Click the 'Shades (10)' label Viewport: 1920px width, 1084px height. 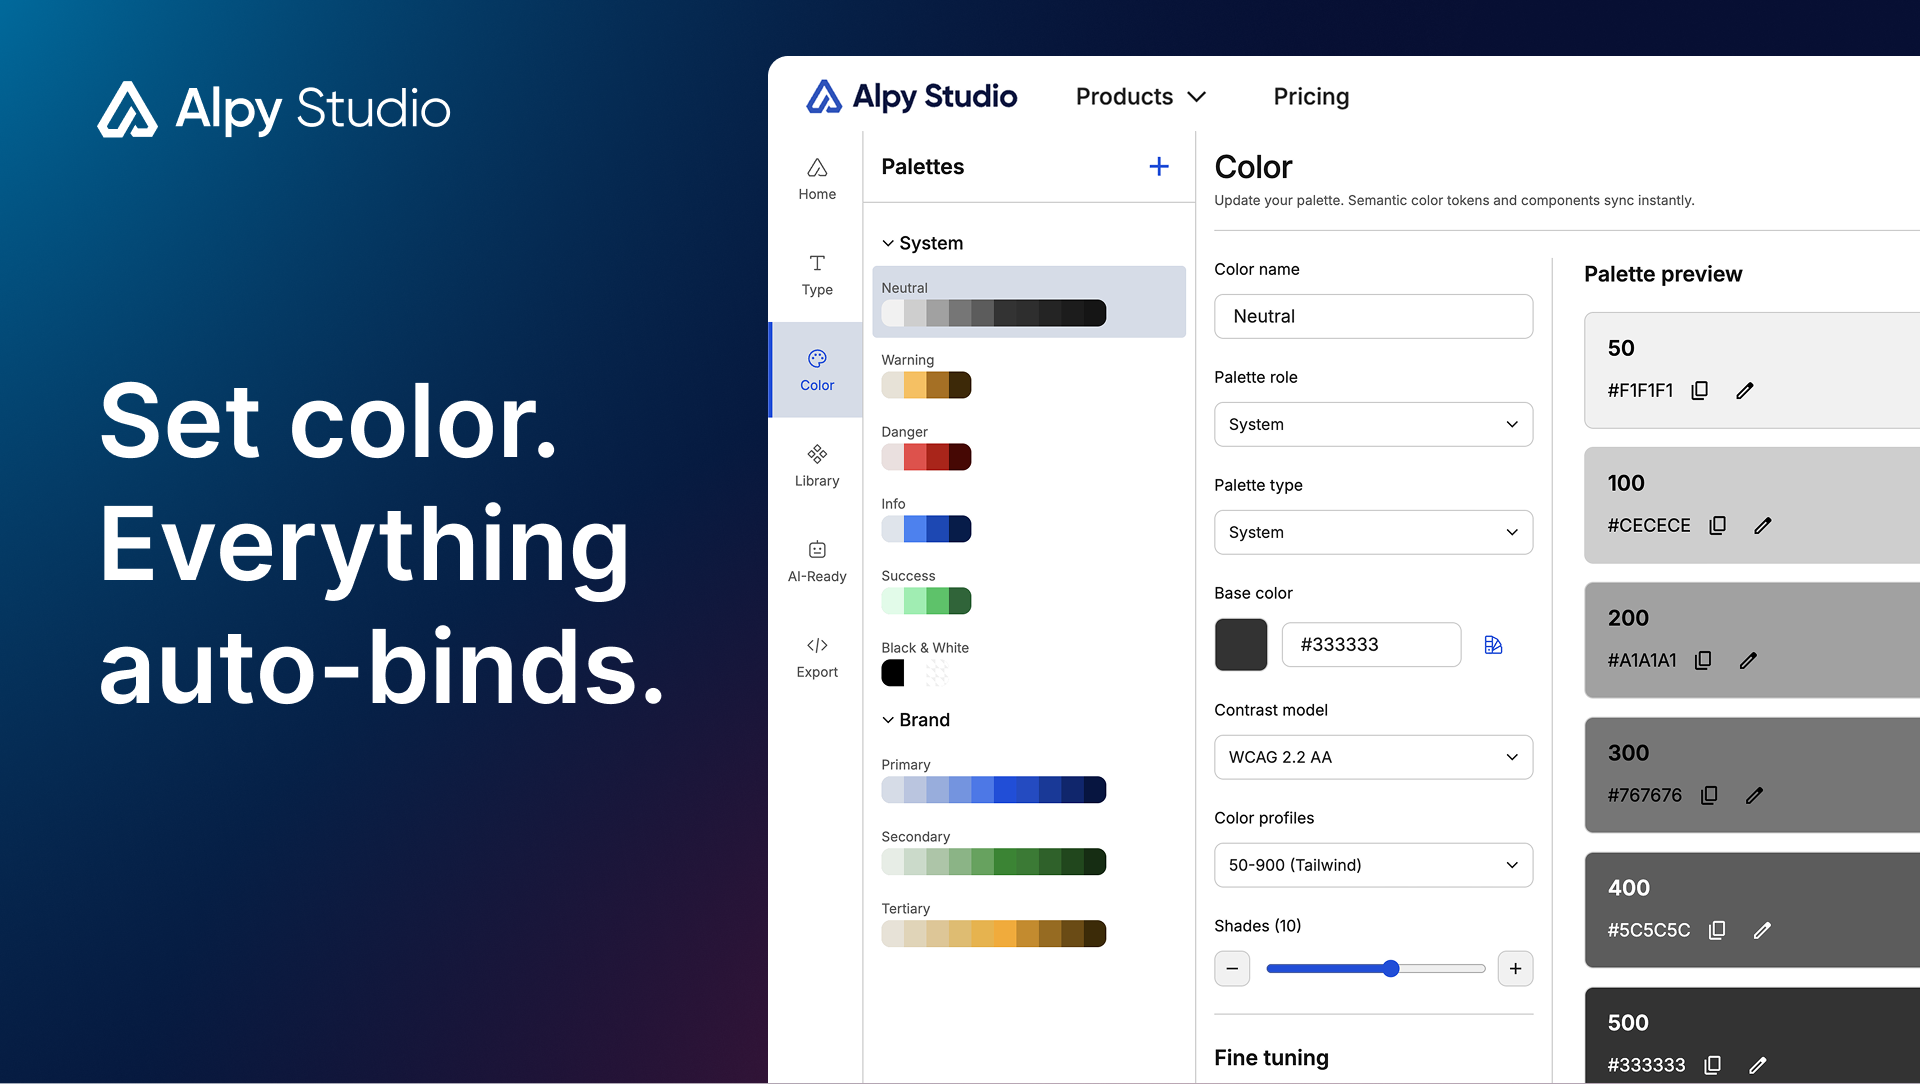1257,926
